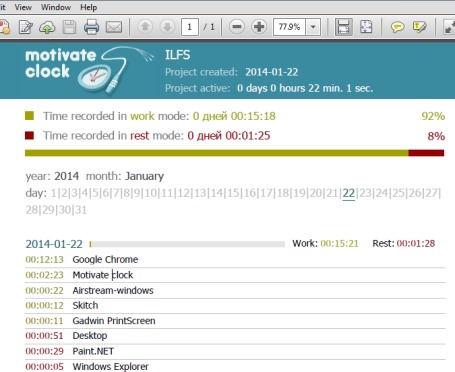
Task: Select day 22 in calendar row
Action: (349, 193)
